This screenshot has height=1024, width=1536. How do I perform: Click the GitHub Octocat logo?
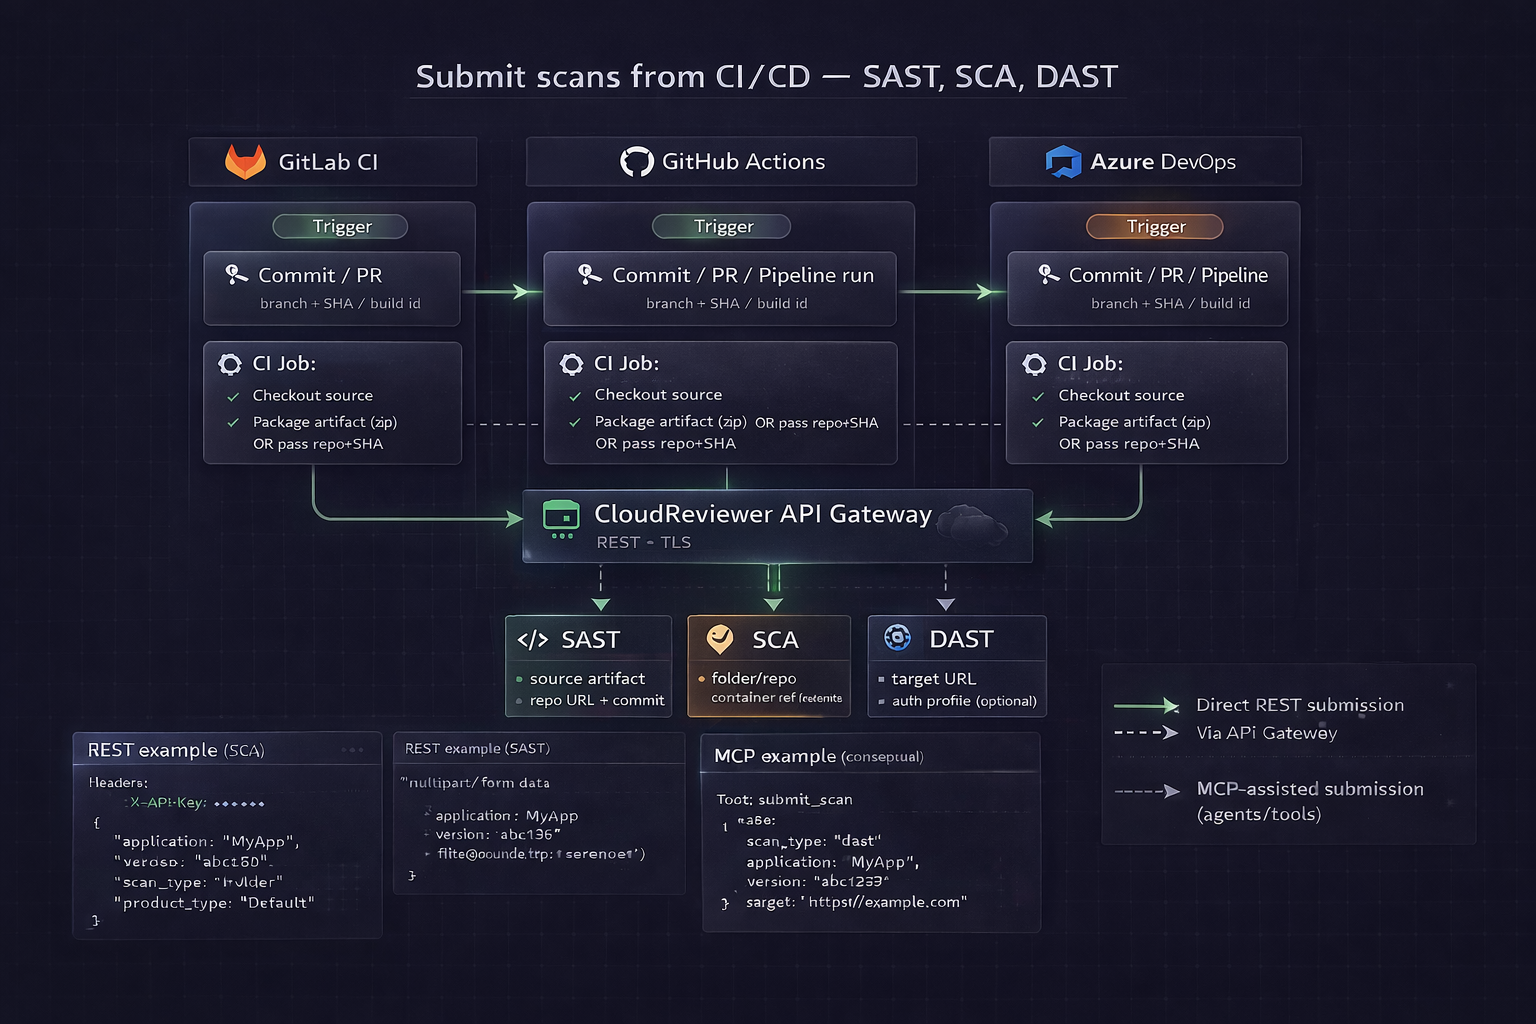tap(636, 161)
